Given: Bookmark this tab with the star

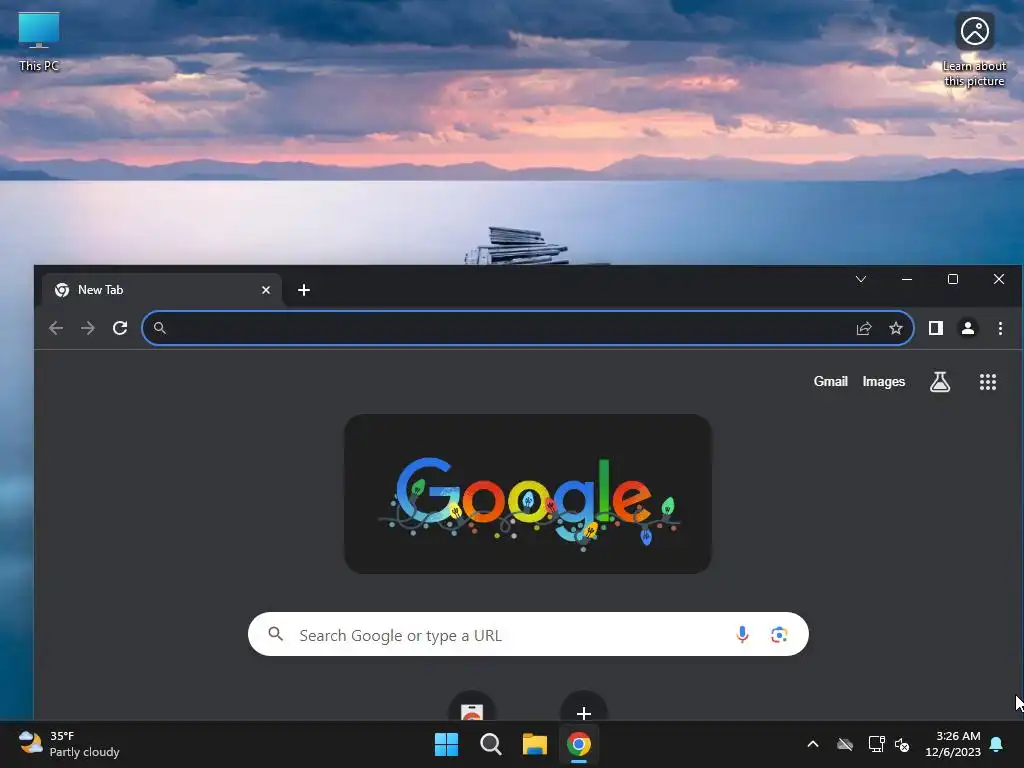Looking at the screenshot, I should click(x=896, y=328).
